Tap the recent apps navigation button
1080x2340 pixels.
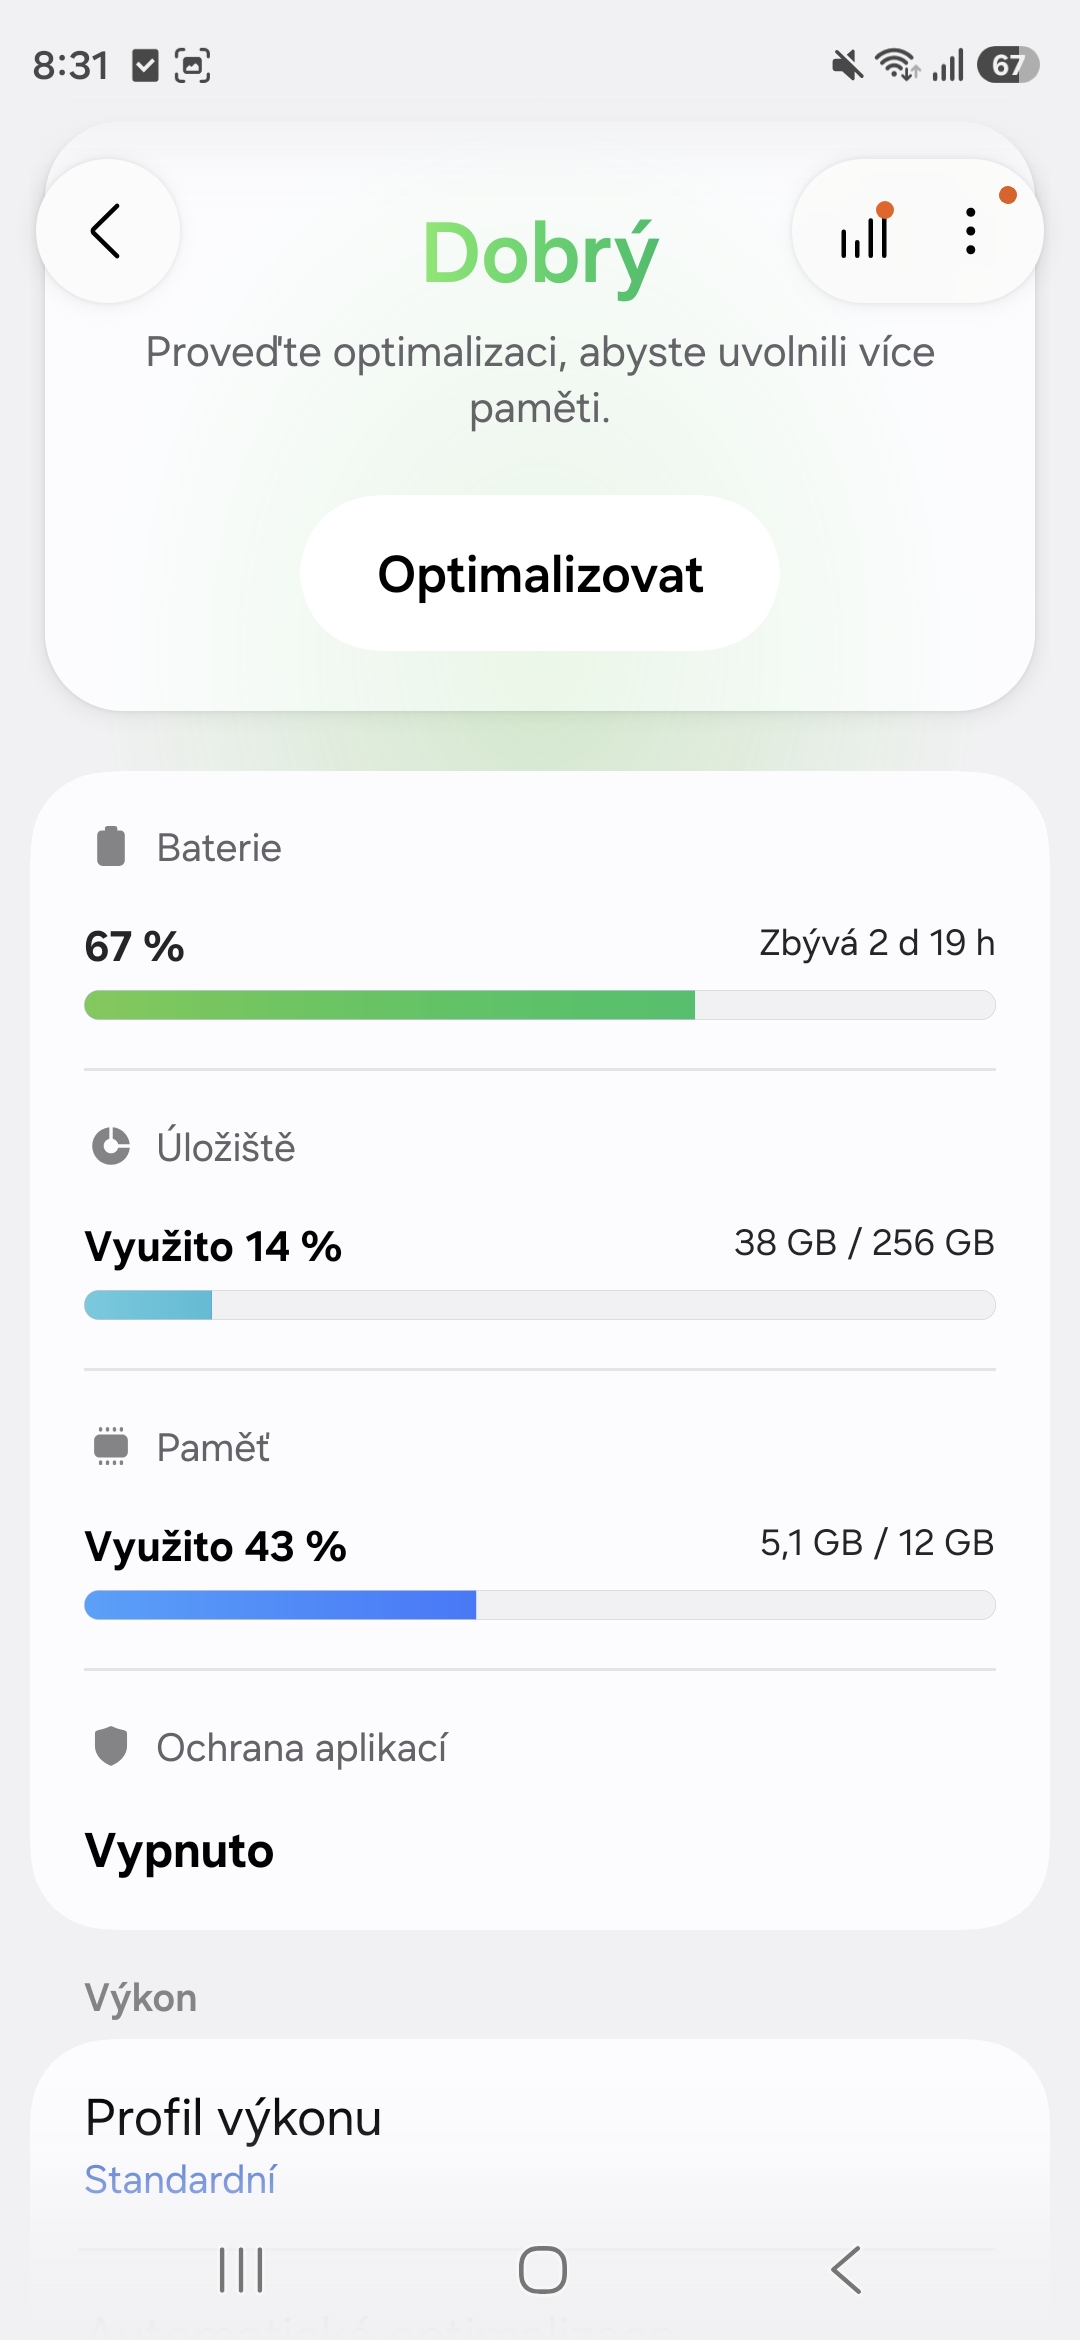241,2270
